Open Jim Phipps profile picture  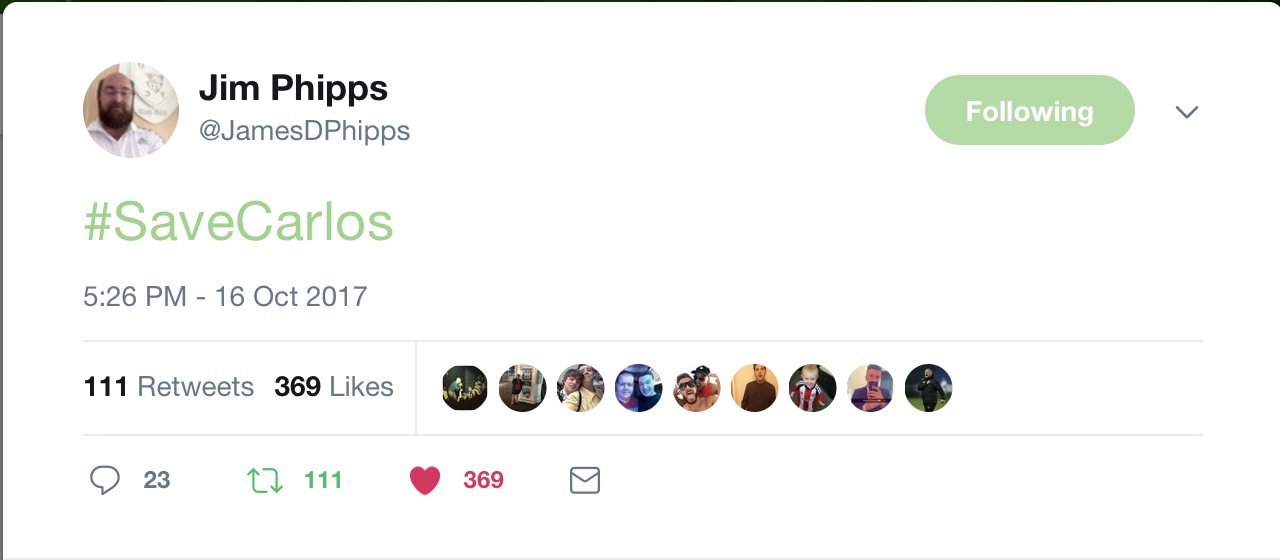click(131, 110)
